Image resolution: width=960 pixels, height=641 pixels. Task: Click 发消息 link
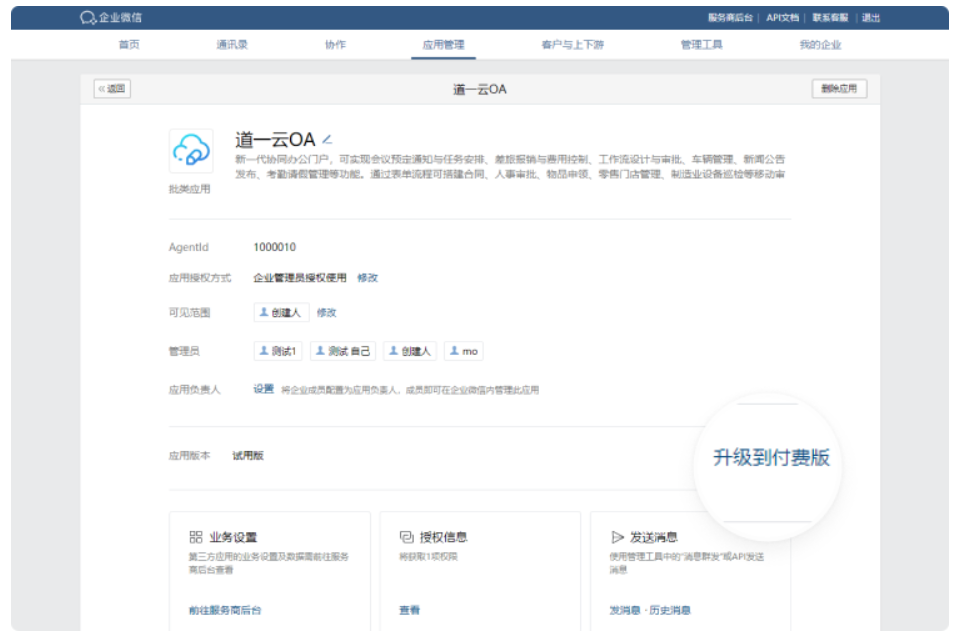click(x=625, y=610)
